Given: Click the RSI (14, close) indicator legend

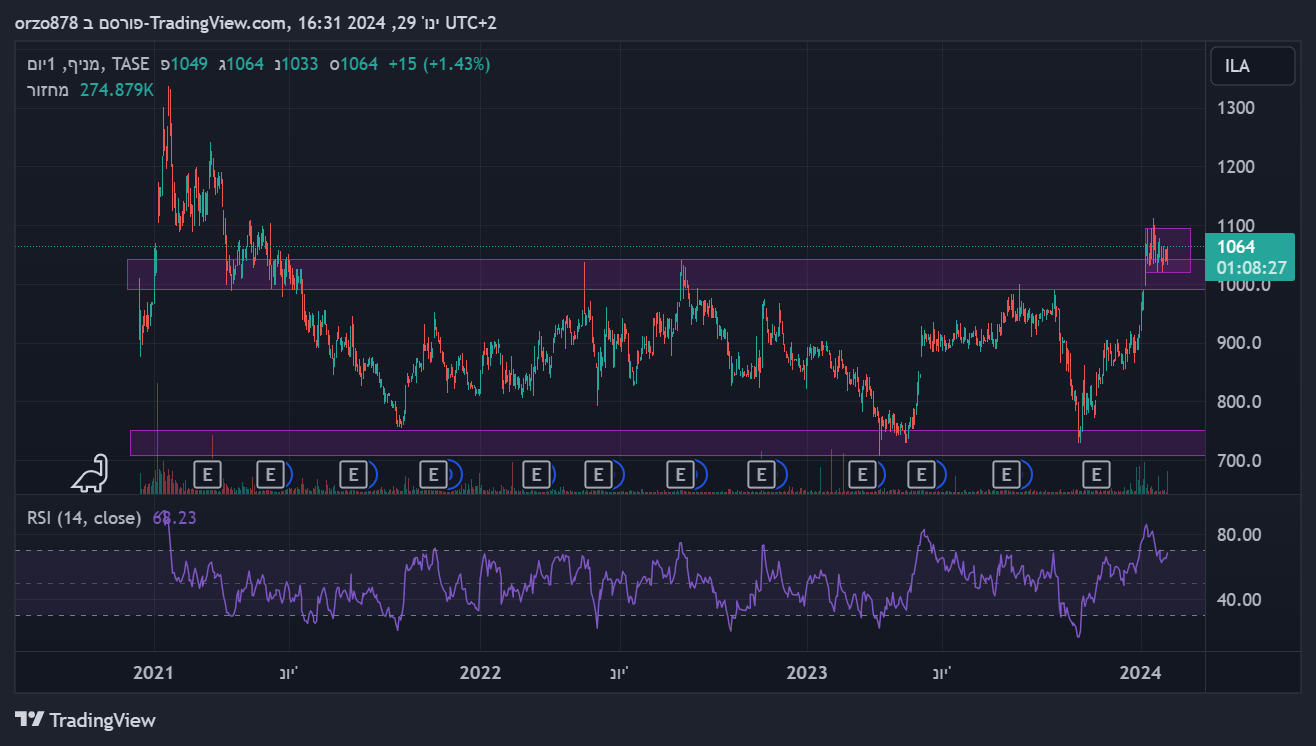Looking at the screenshot, I should (x=84, y=518).
